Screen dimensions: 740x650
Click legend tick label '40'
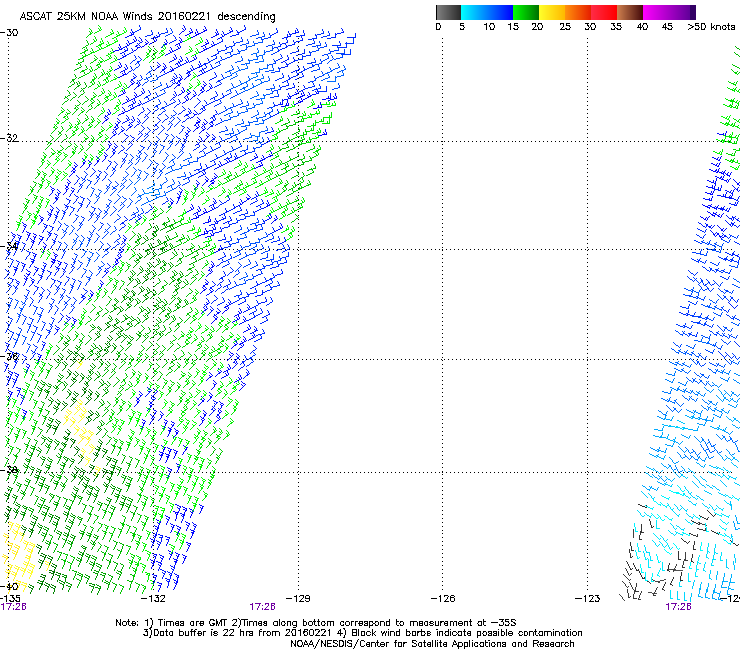[x=642, y=26]
